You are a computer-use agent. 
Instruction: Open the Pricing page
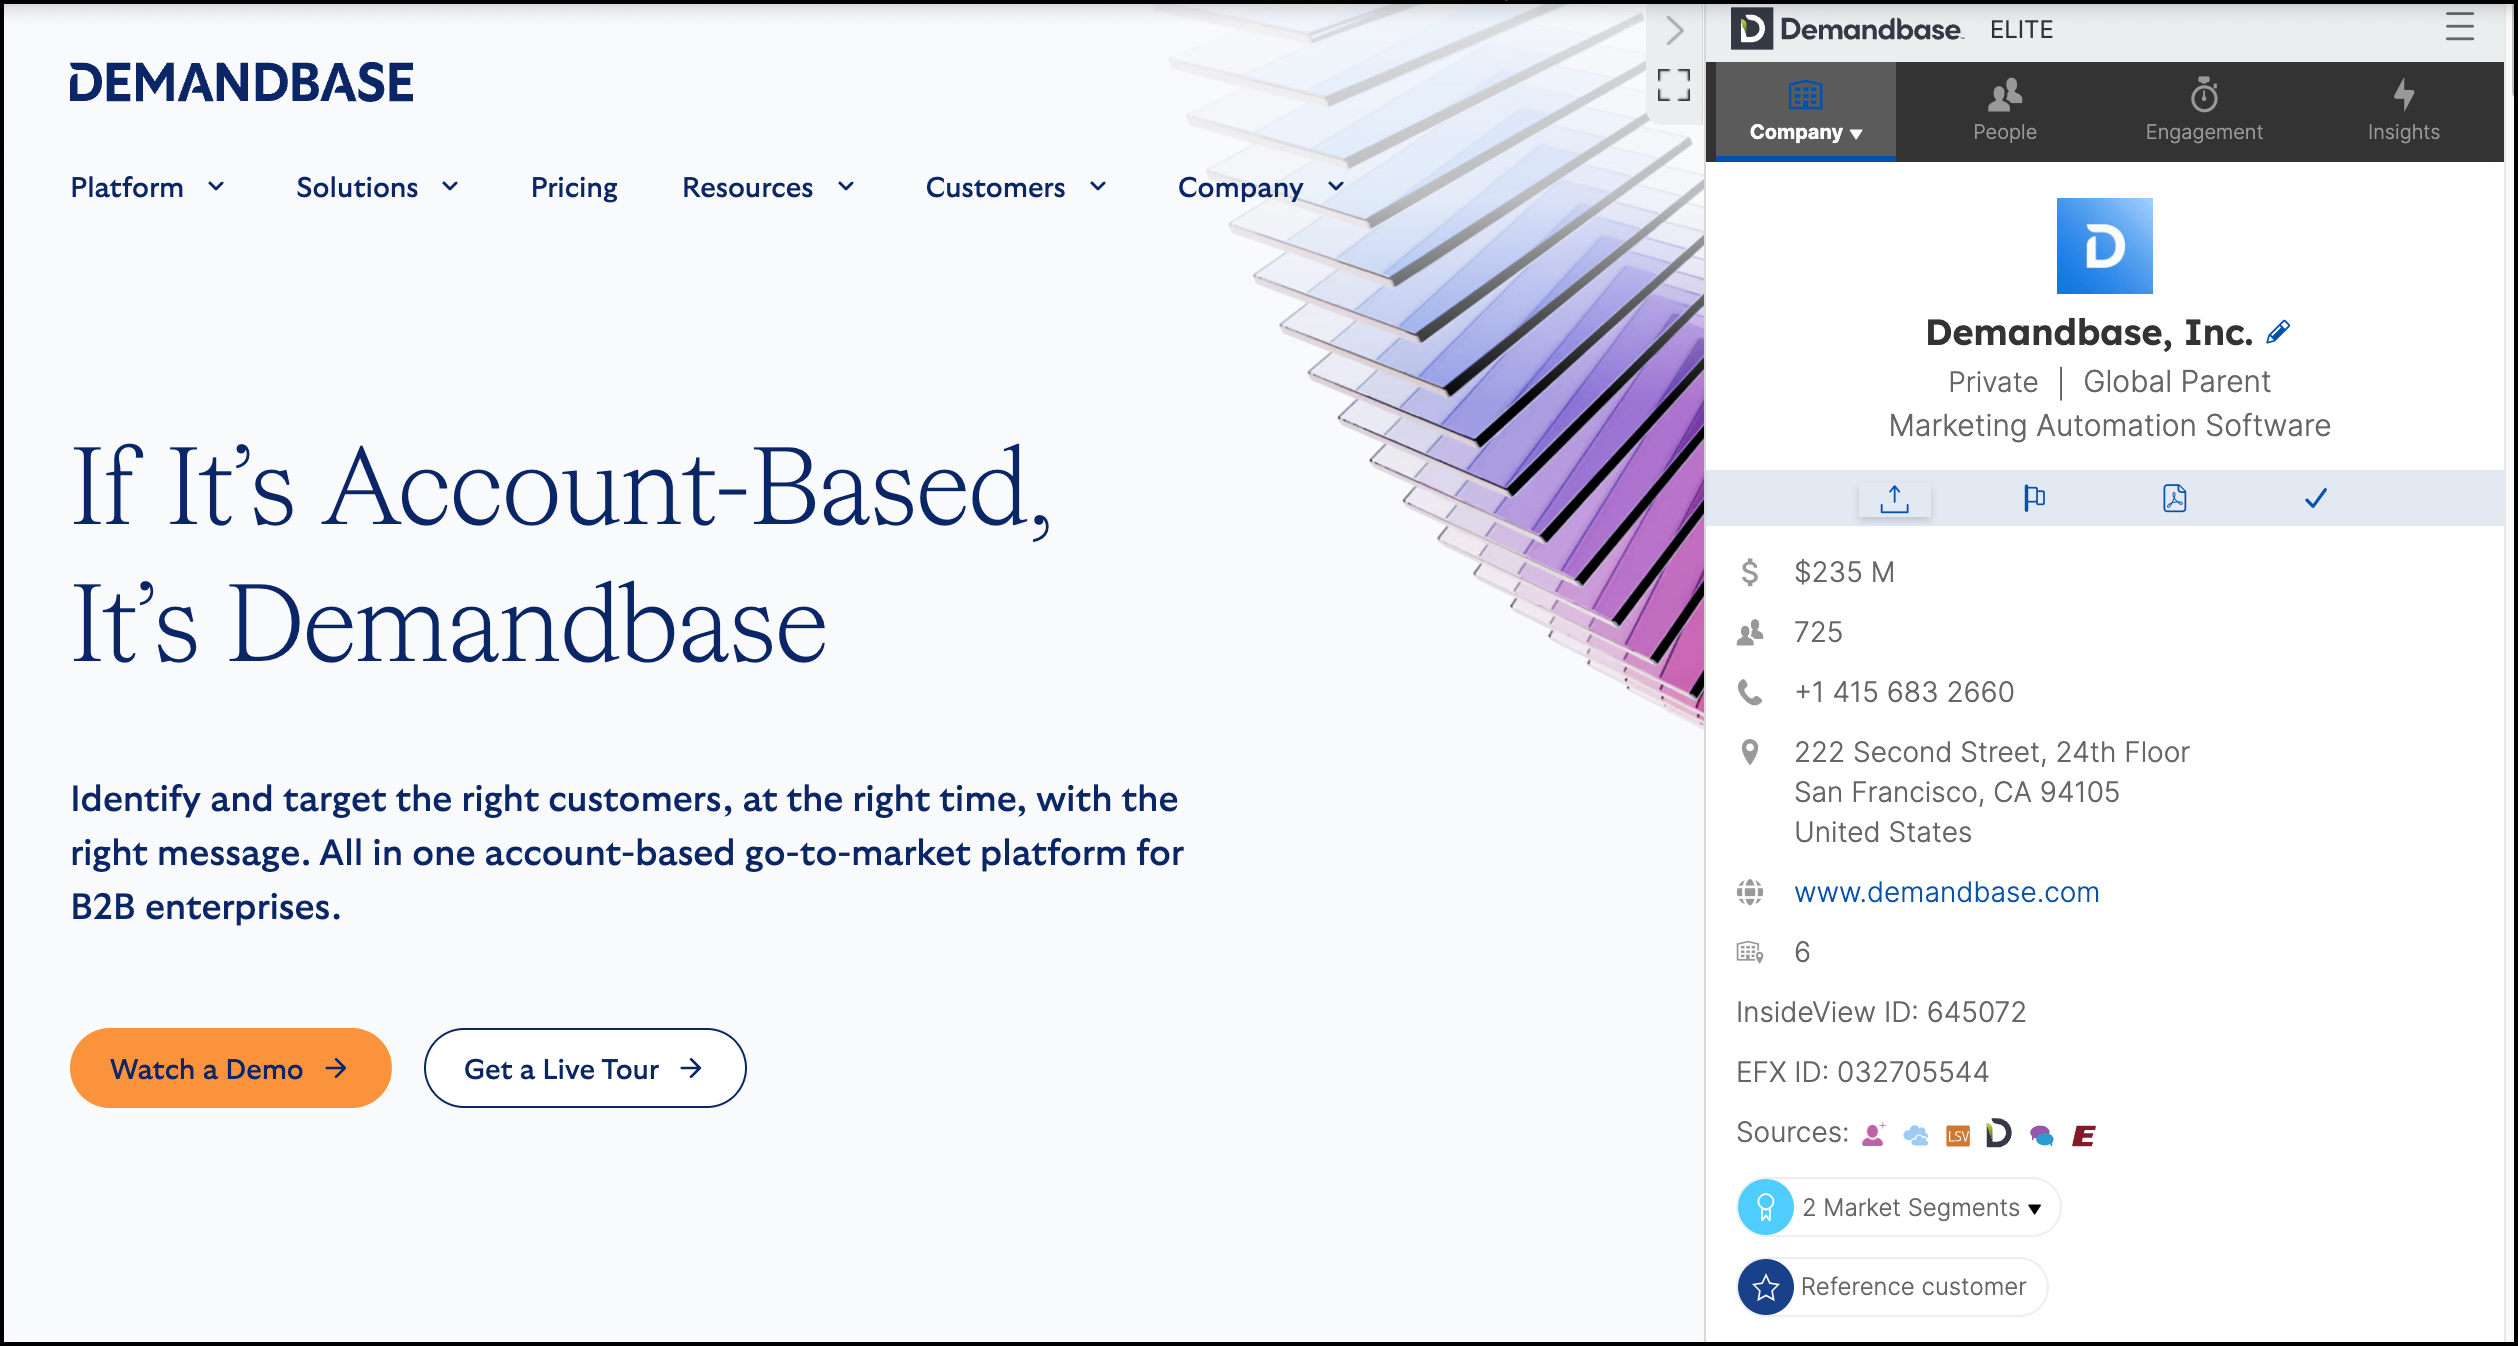coord(574,187)
